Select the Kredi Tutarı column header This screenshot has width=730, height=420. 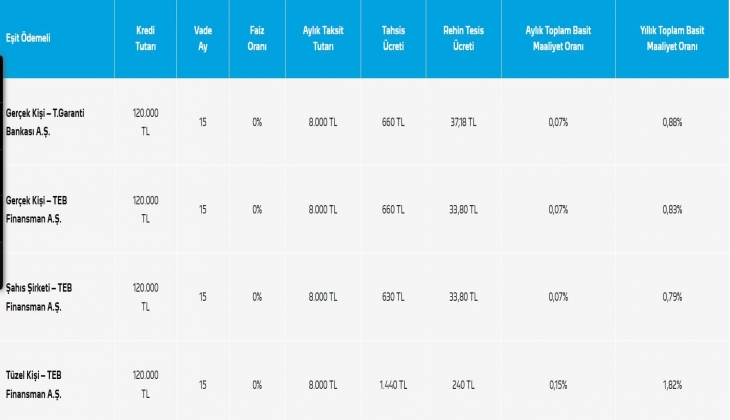tap(145, 38)
